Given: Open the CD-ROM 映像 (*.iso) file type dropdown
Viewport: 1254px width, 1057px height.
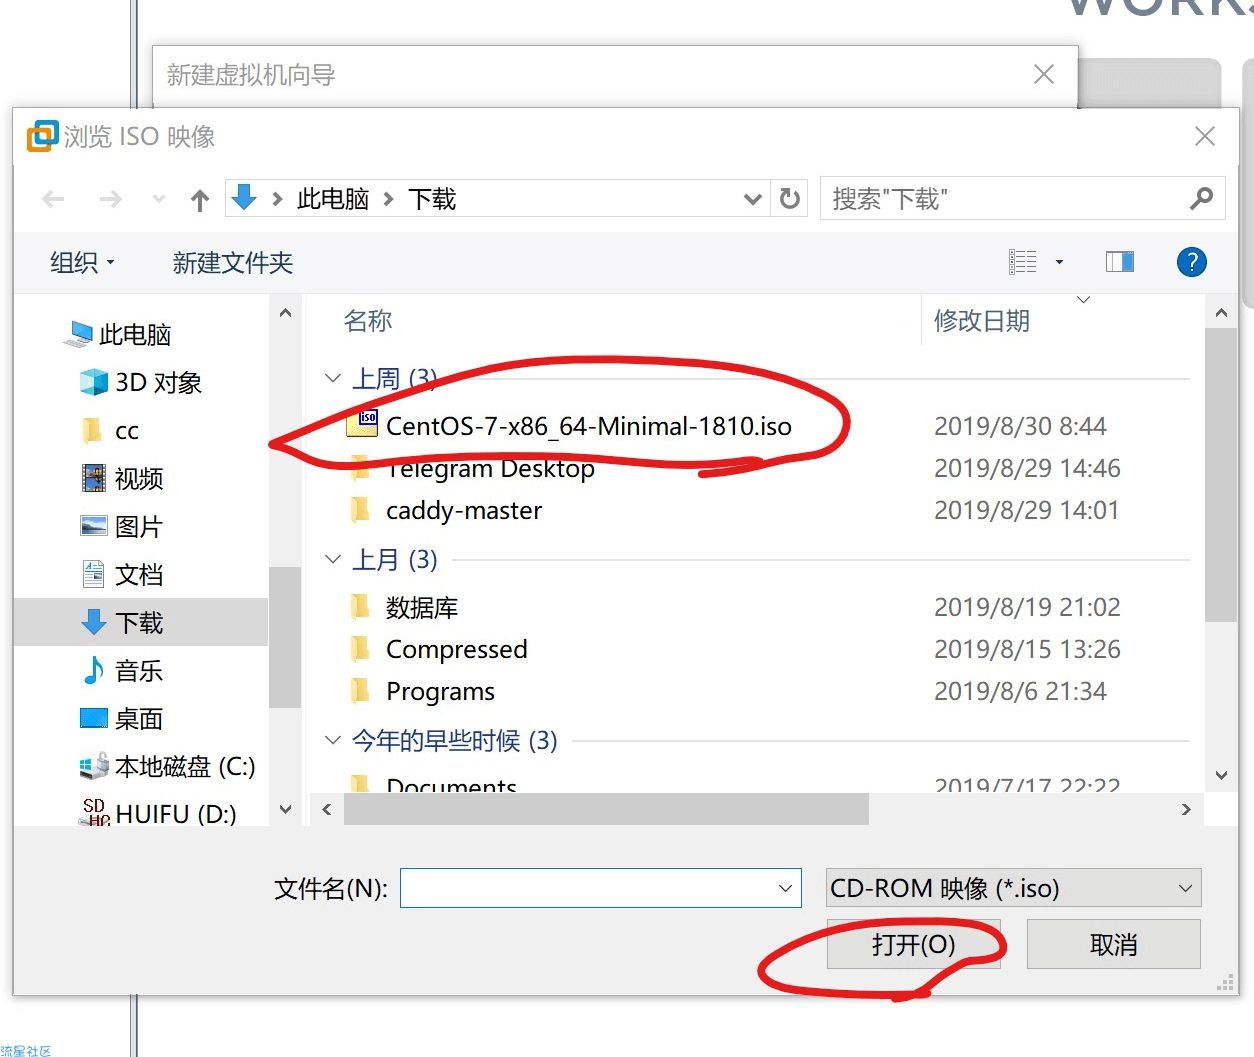Looking at the screenshot, I should click(x=1014, y=888).
